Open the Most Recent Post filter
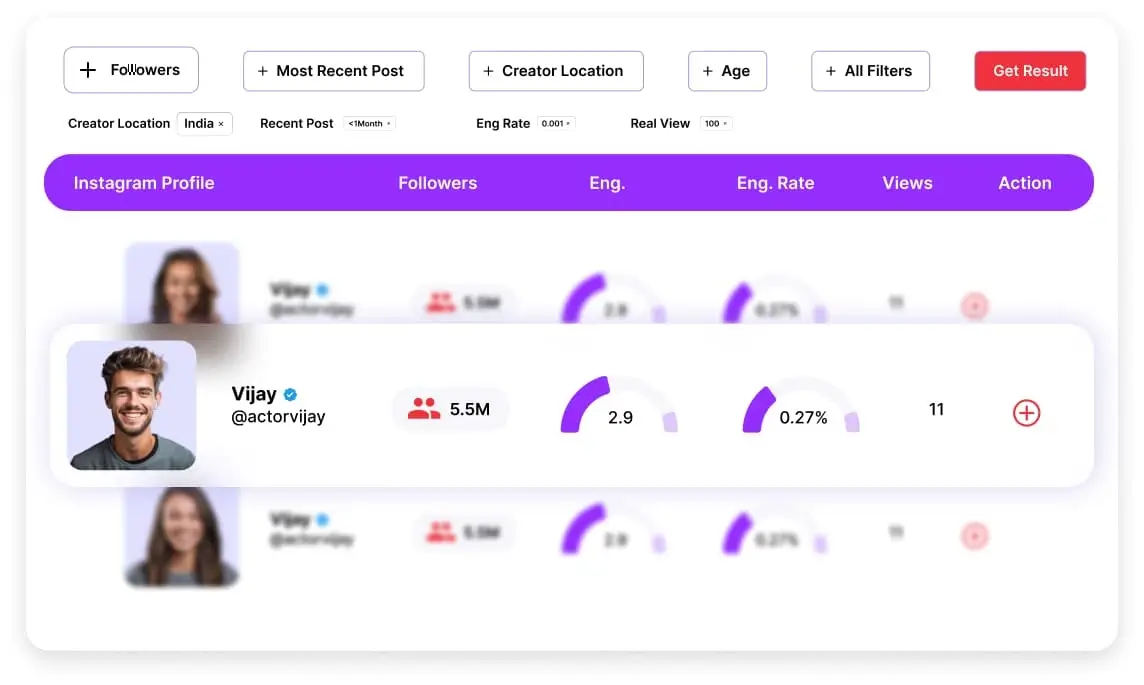 (x=333, y=71)
